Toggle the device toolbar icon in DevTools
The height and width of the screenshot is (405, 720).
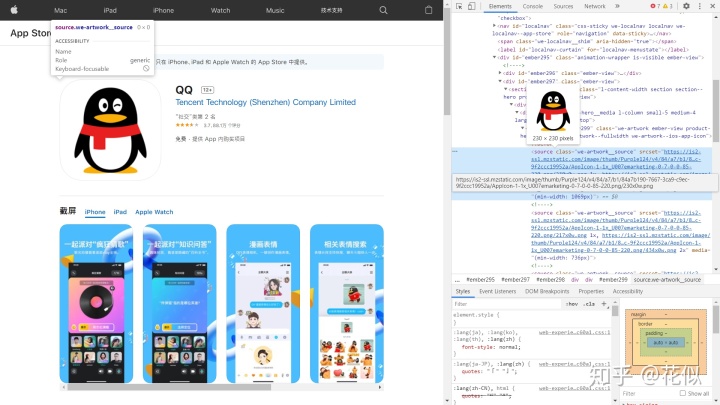(x=472, y=6)
